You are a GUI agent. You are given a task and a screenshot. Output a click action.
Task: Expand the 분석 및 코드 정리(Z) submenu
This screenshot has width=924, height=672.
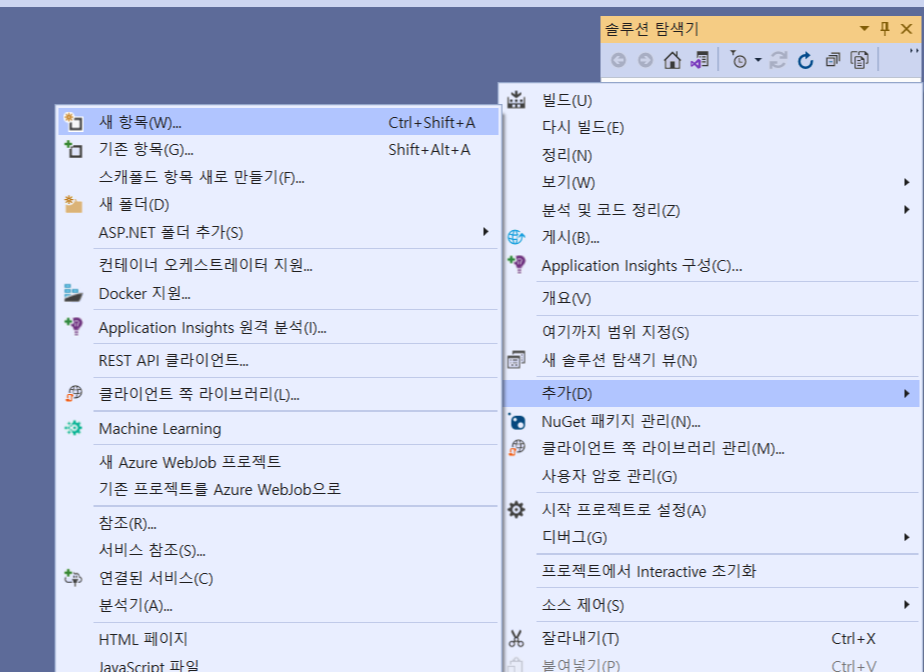tap(711, 210)
